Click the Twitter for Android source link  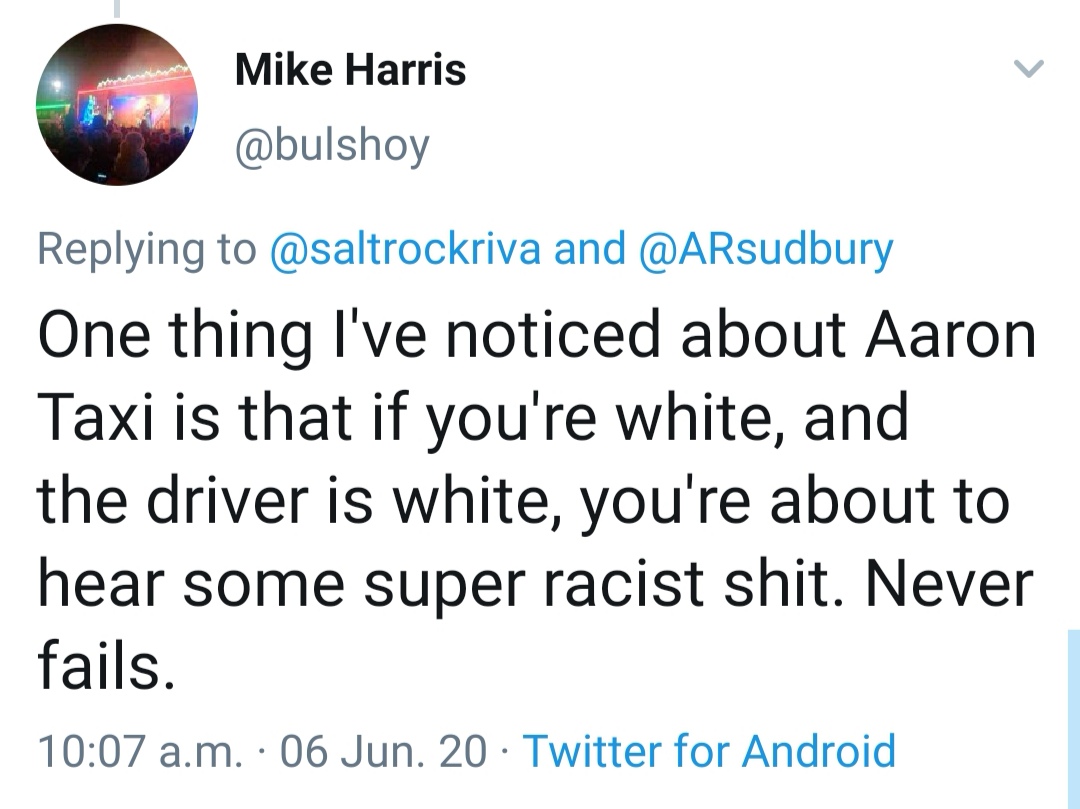[x=709, y=750]
